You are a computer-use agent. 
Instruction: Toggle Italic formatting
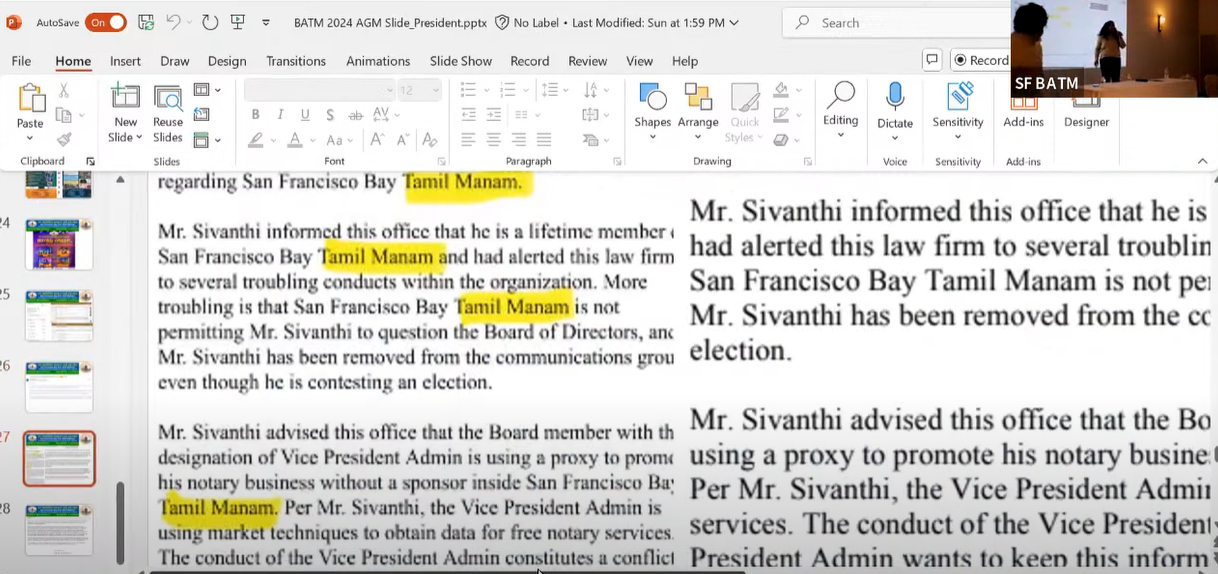click(280, 115)
